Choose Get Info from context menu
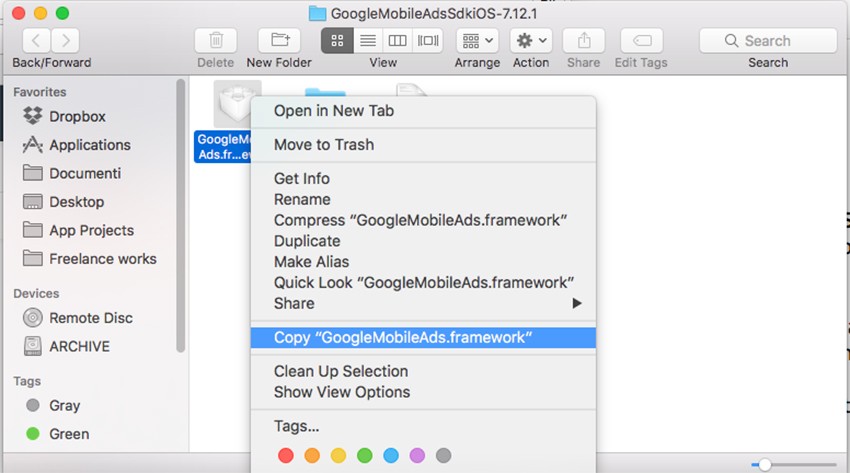850x473 pixels. coord(423,178)
